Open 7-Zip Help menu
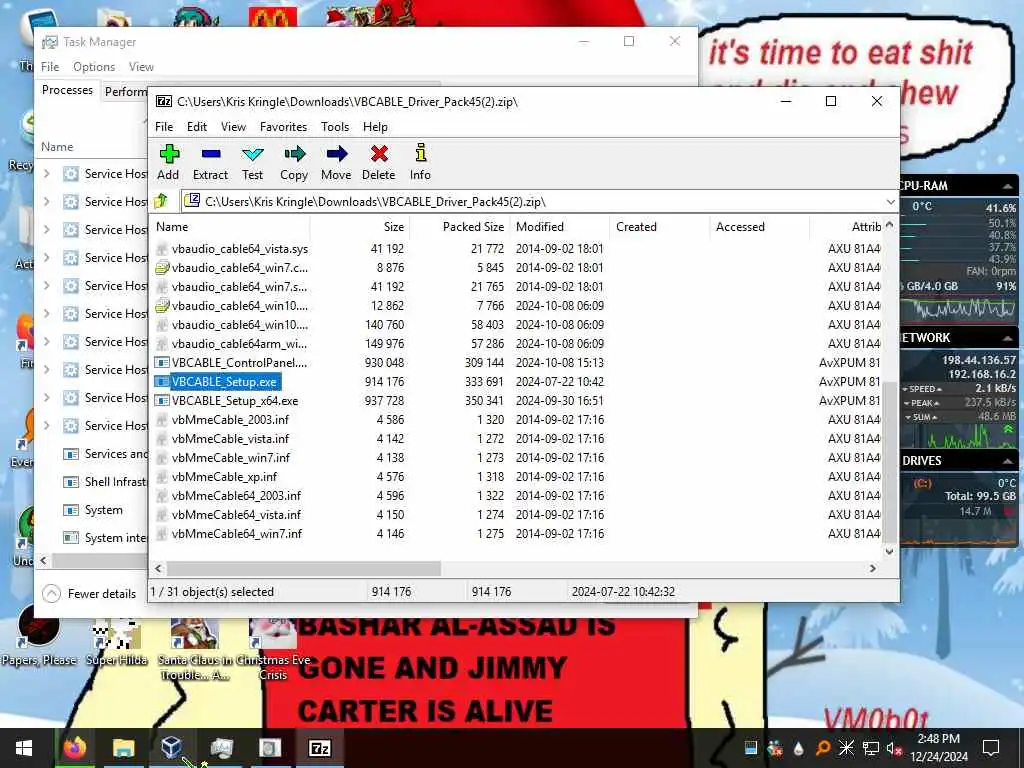Viewport: 1024px width, 768px height. pos(376,127)
